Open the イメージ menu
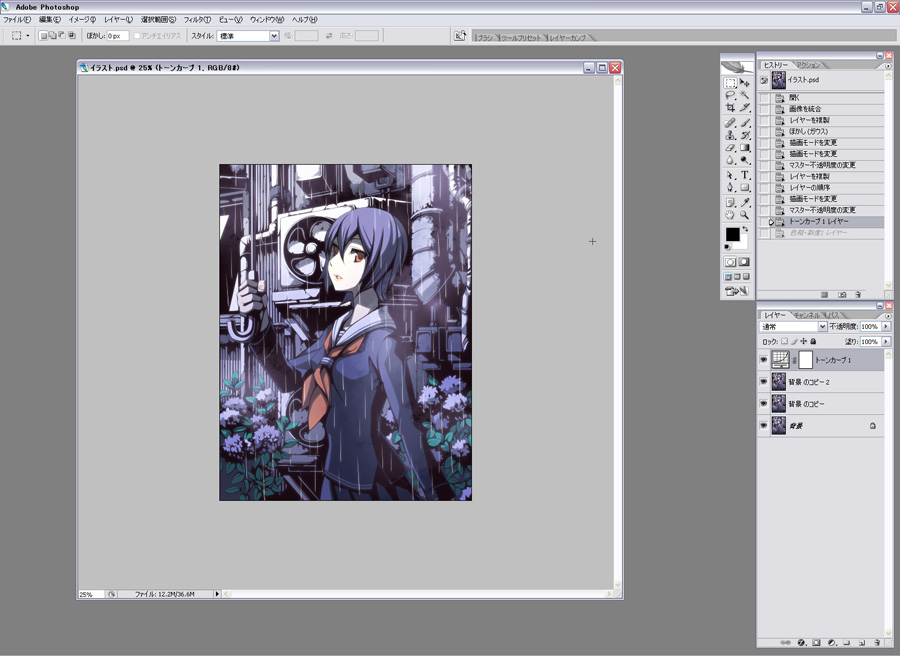900x656 pixels. point(82,20)
